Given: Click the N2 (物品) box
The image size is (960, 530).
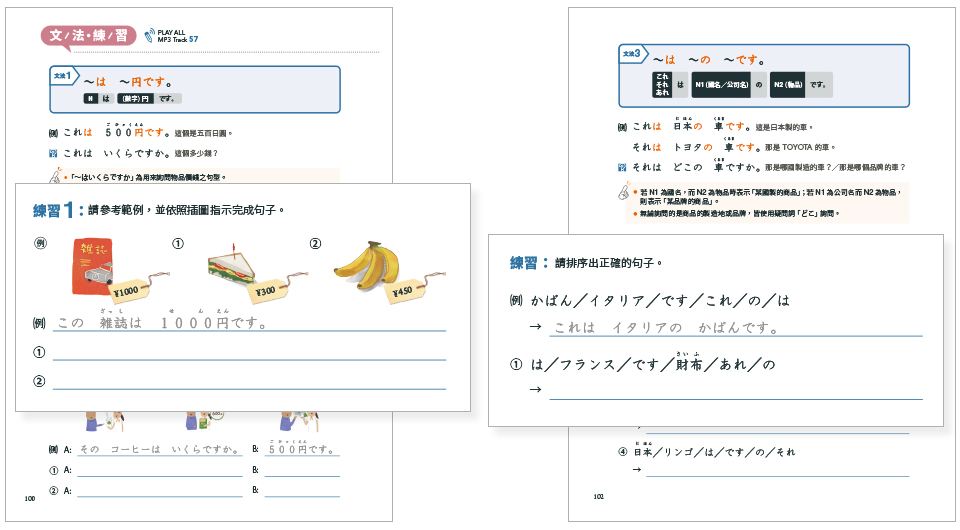Looking at the screenshot, I should tap(787, 84).
